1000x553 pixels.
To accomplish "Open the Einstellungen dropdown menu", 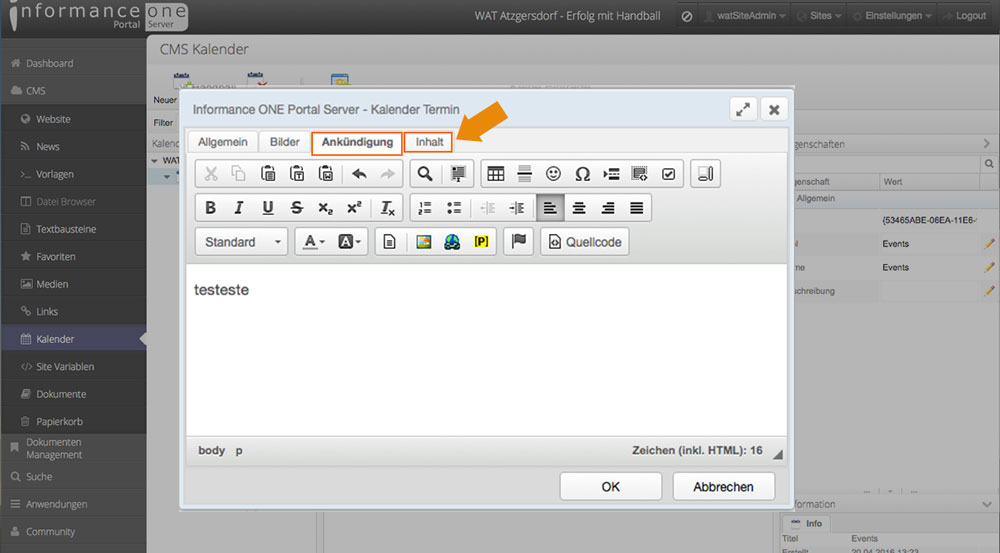I will (892, 16).
